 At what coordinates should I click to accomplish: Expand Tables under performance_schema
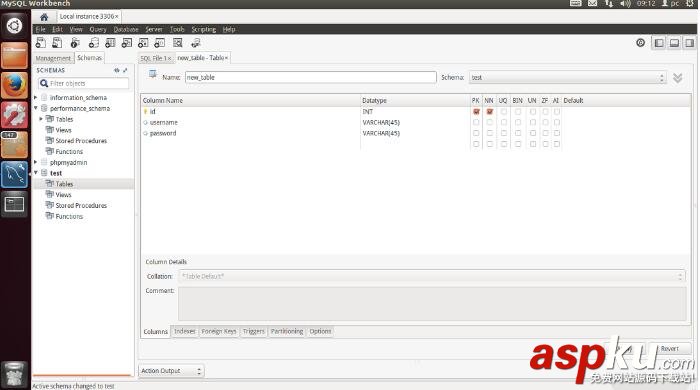[41, 119]
